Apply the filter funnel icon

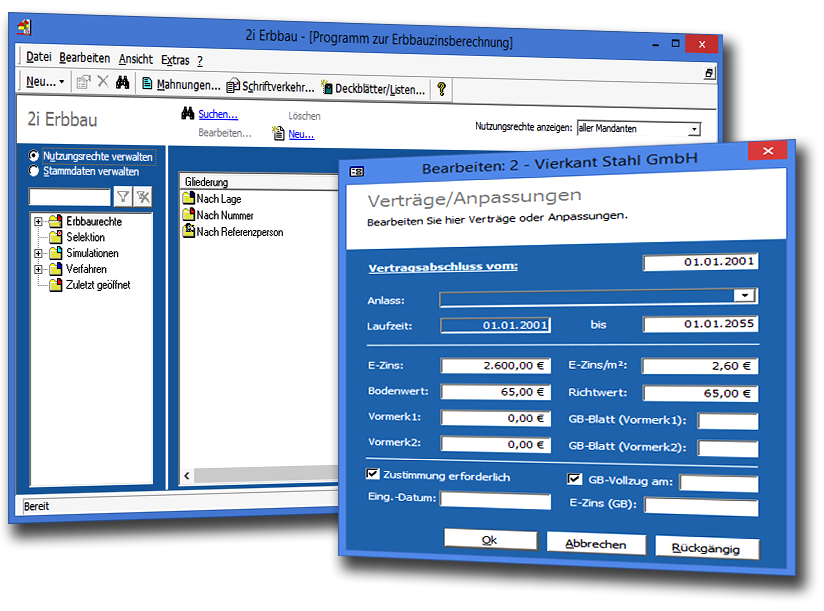[123, 197]
